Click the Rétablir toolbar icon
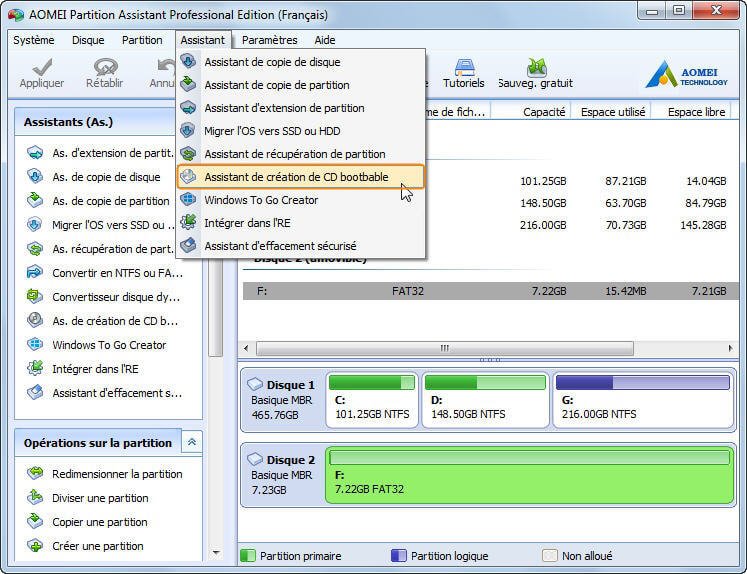747x574 pixels. 105,67
